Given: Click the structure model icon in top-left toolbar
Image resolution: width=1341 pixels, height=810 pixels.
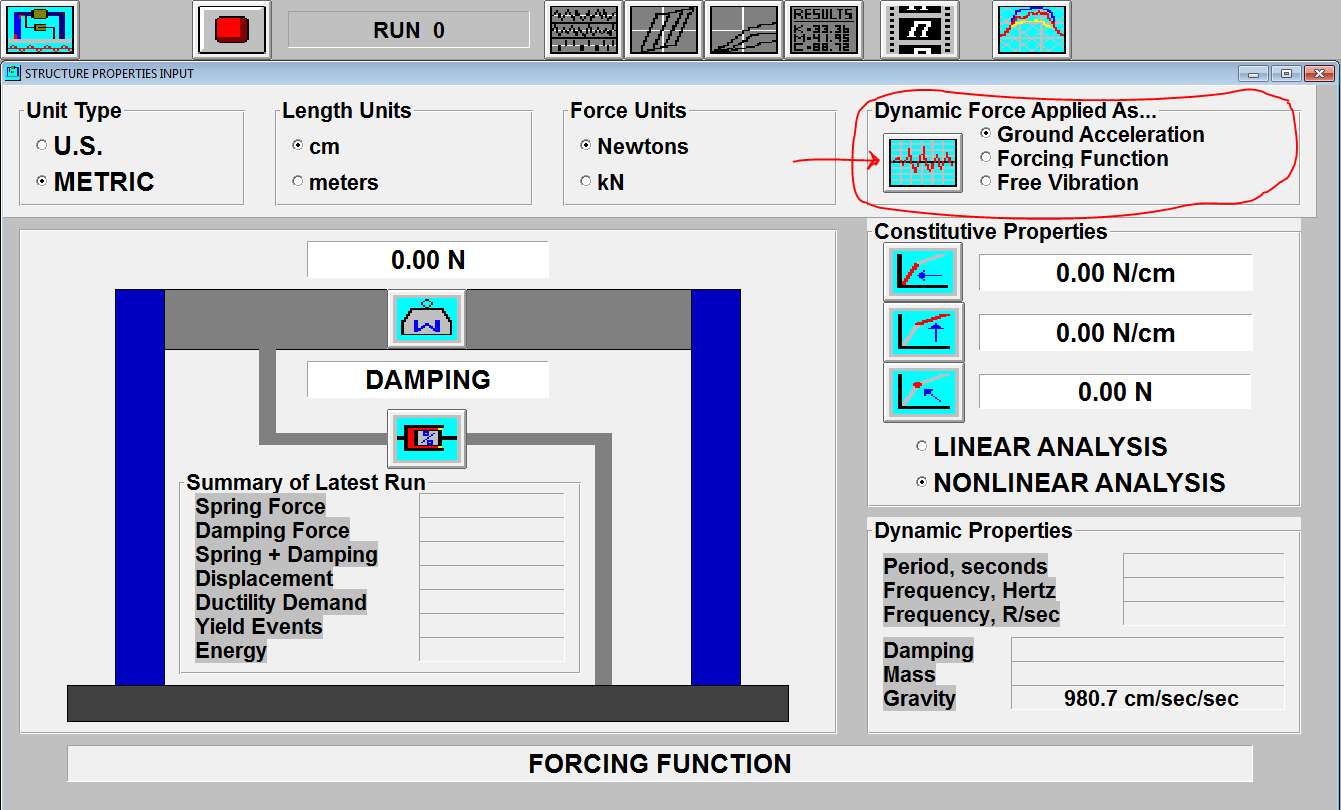Looking at the screenshot, I should [41, 30].
